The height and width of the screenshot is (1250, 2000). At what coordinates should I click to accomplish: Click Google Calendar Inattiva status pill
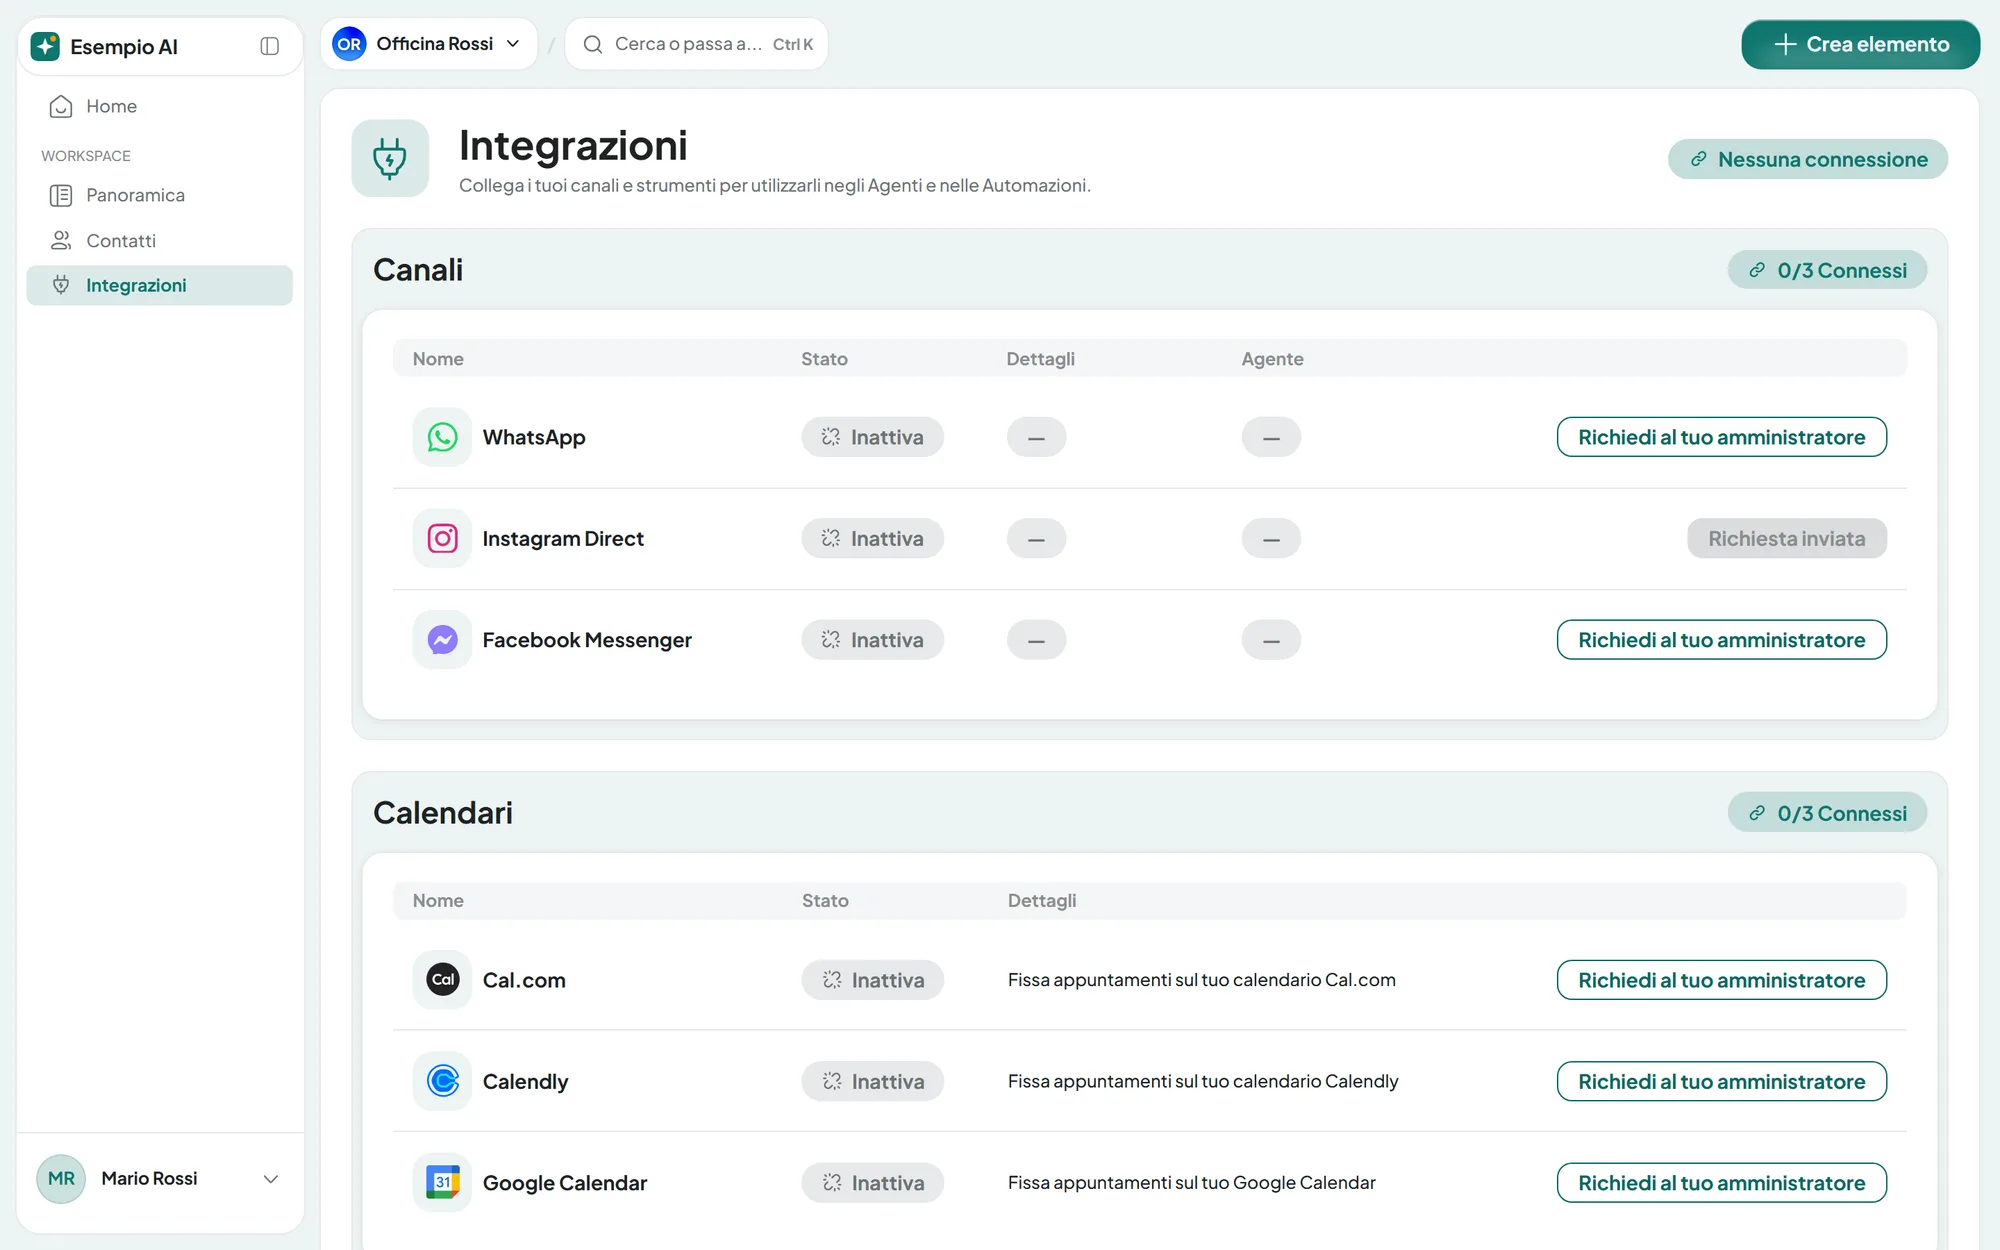[x=873, y=1182]
